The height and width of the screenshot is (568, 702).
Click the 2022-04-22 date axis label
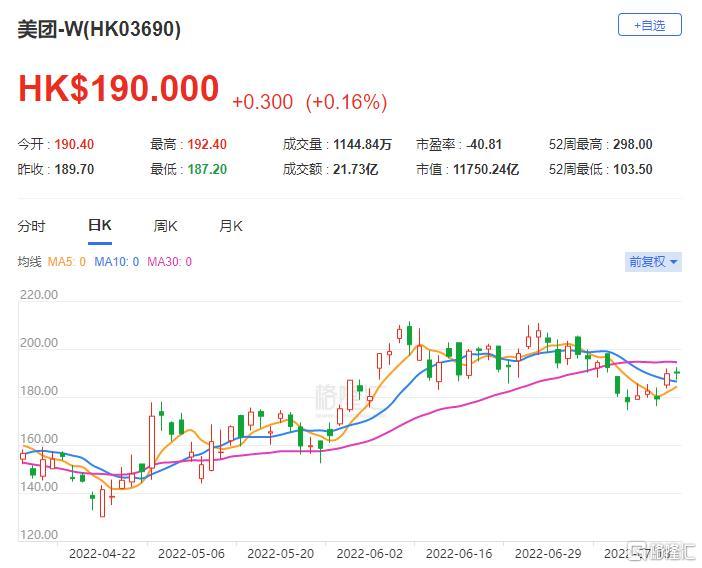[102, 554]
